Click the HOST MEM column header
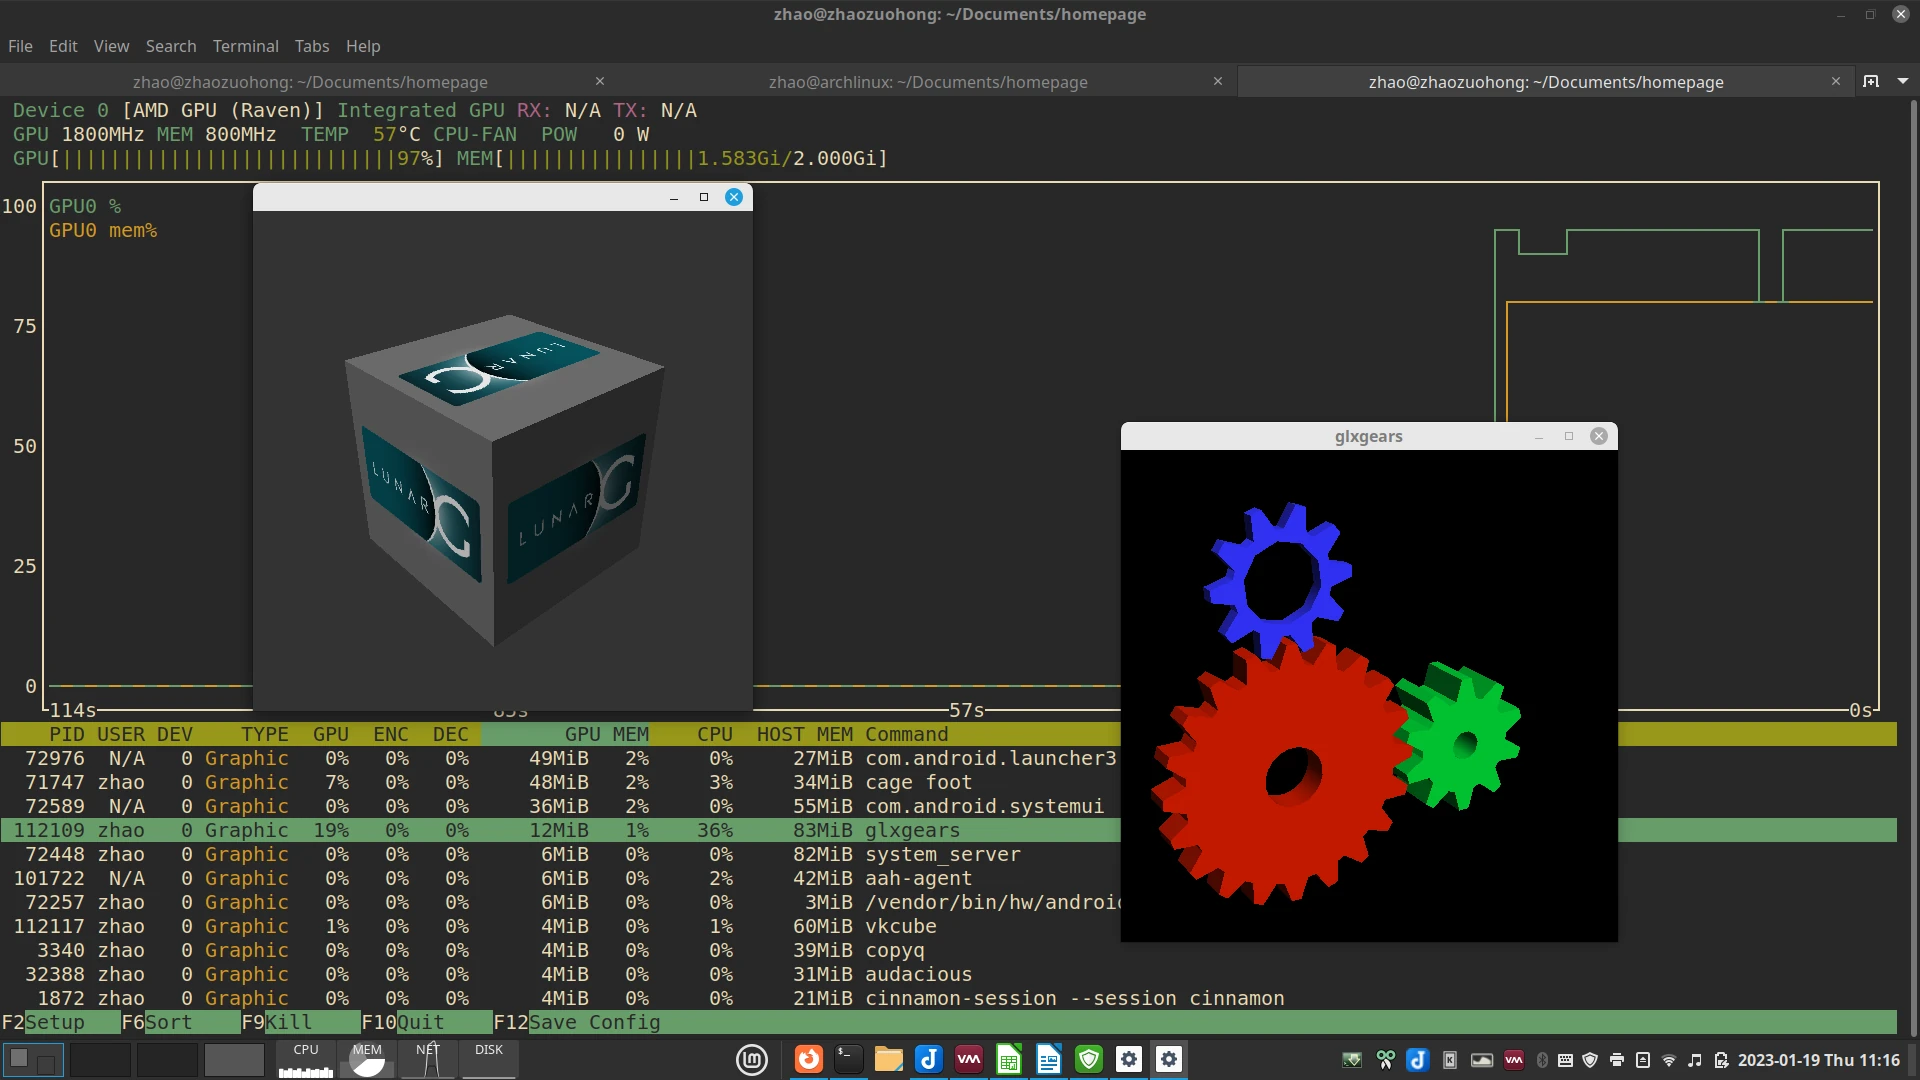 click(x=805, y=734)
